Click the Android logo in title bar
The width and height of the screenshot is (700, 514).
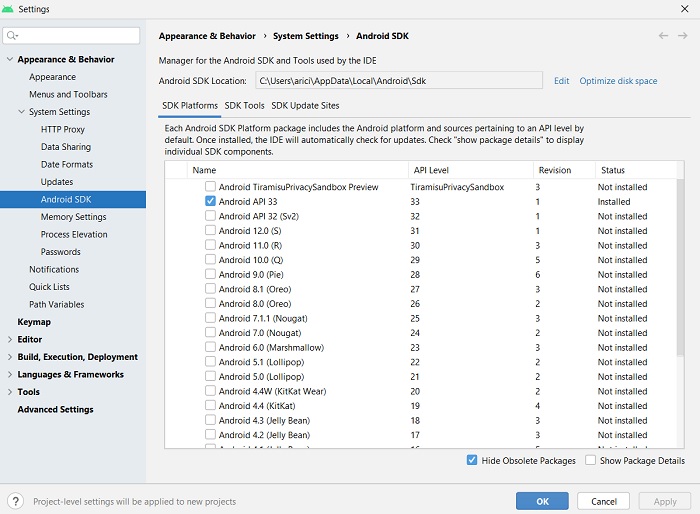point(8,9)
